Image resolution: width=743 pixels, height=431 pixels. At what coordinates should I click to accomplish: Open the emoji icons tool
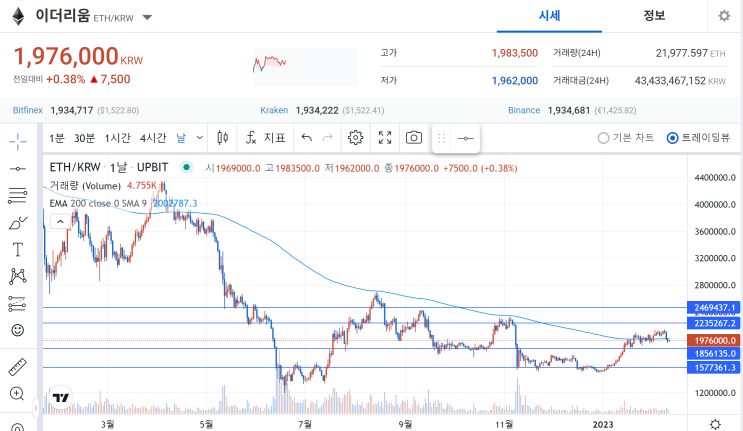pos(18,330)
